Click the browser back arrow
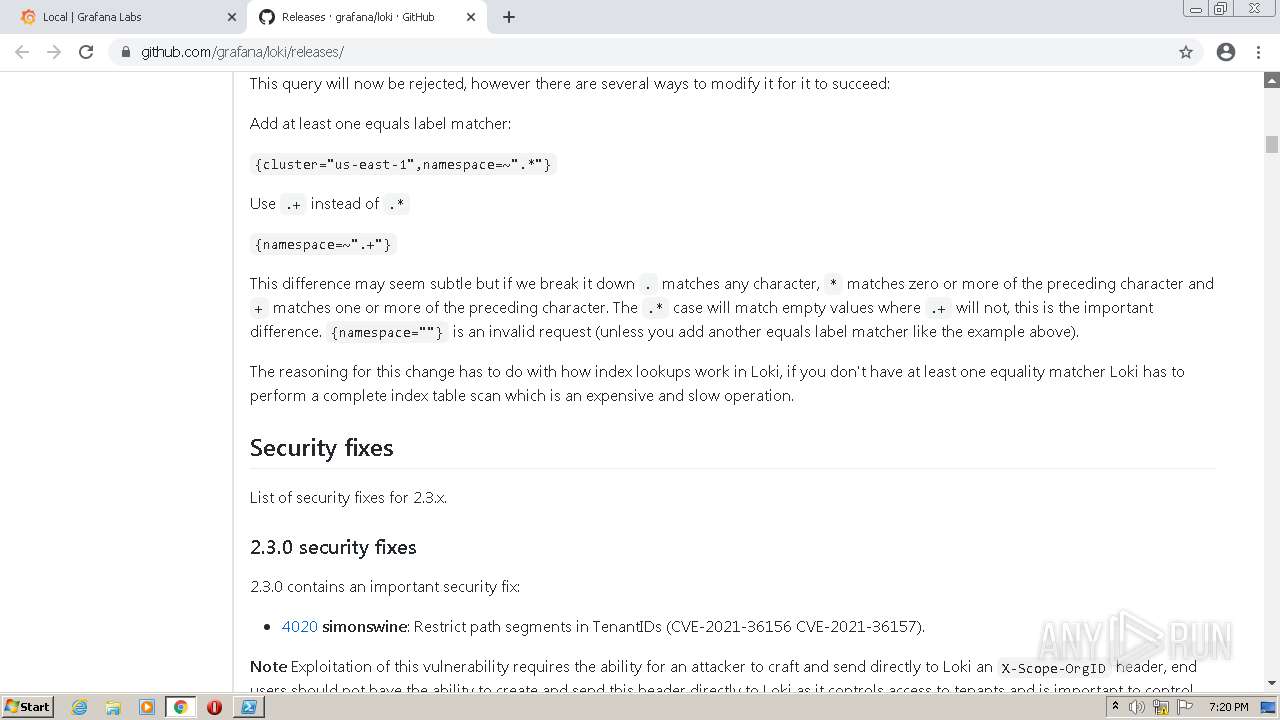 click(x=22, y=52)
